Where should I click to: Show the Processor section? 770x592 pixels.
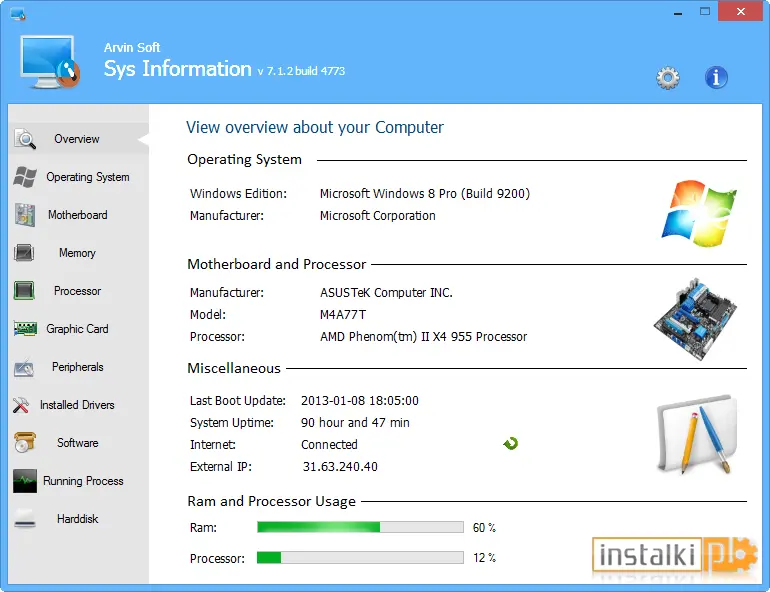[x=78, y=291]
